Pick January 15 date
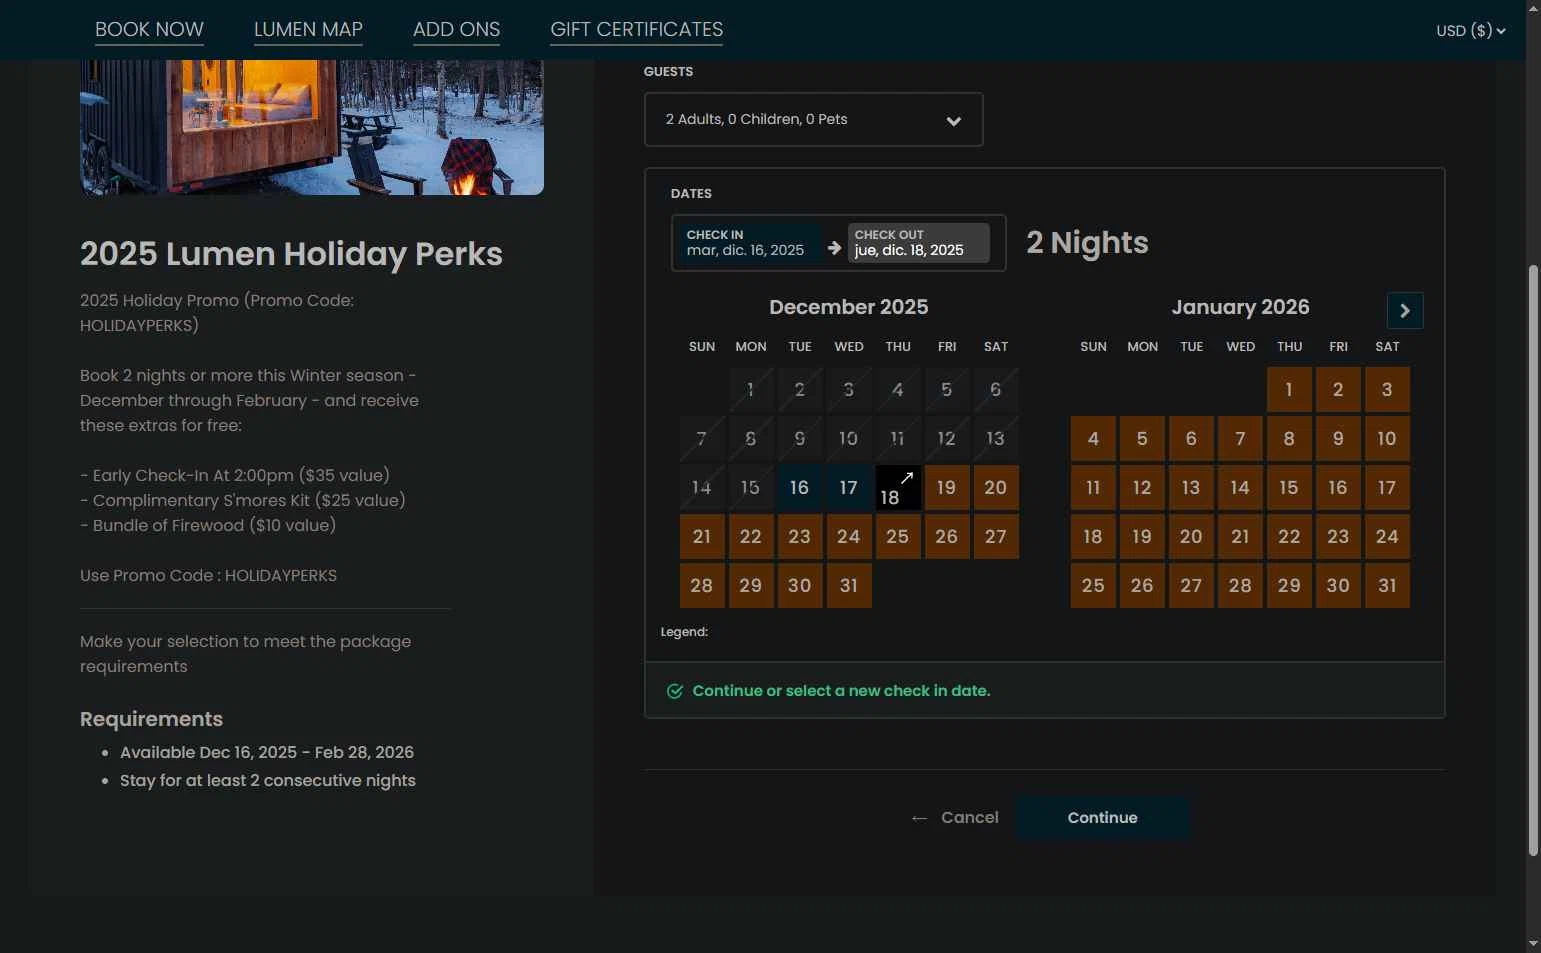Image resolution: width=1541 pixels, height=953 pixels. click(x=1289, y=488)
